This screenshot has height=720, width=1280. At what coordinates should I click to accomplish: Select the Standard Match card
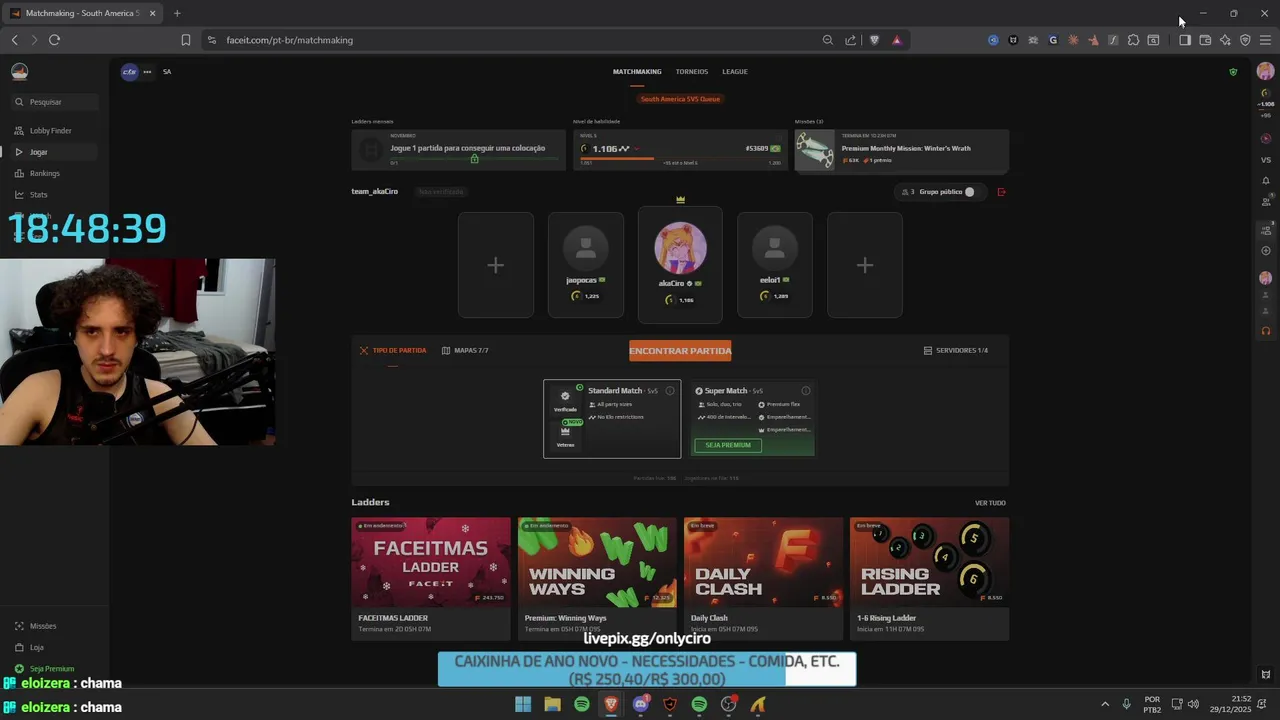(612, 419)
